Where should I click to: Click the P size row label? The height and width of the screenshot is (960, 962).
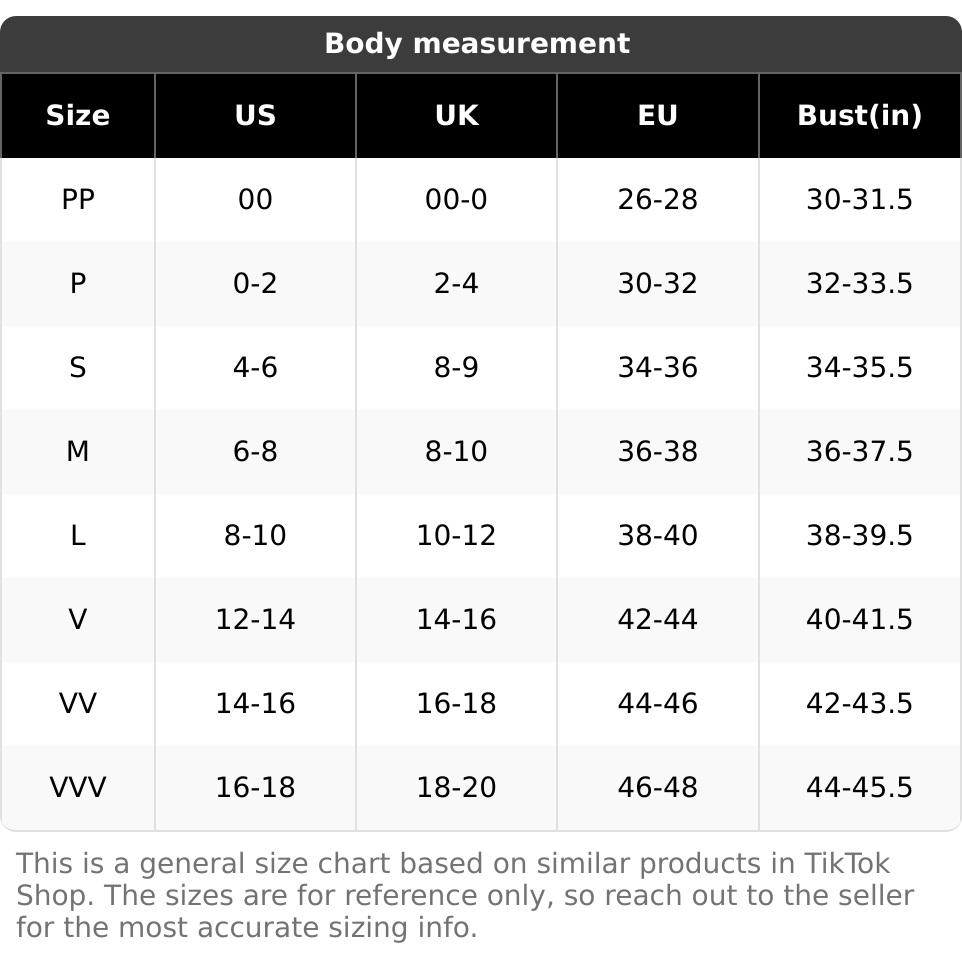[x=78, y=284]
